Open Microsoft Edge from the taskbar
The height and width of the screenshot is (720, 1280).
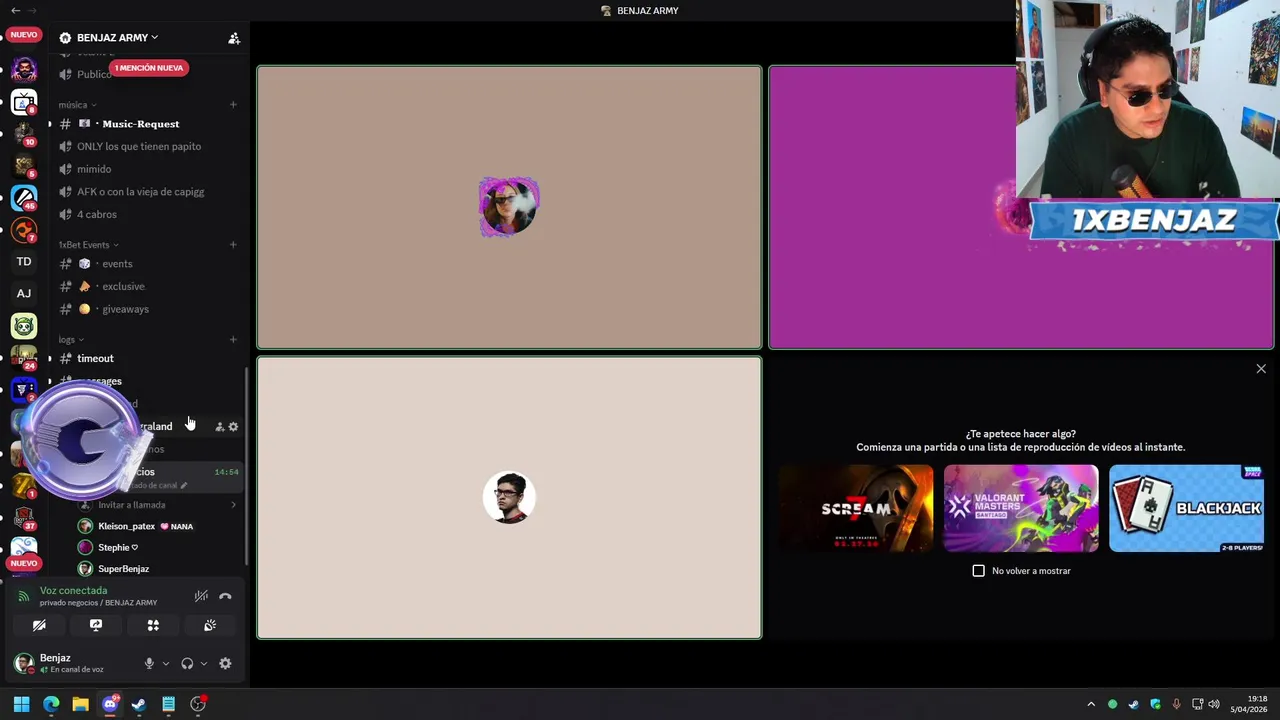click(51, 705)
